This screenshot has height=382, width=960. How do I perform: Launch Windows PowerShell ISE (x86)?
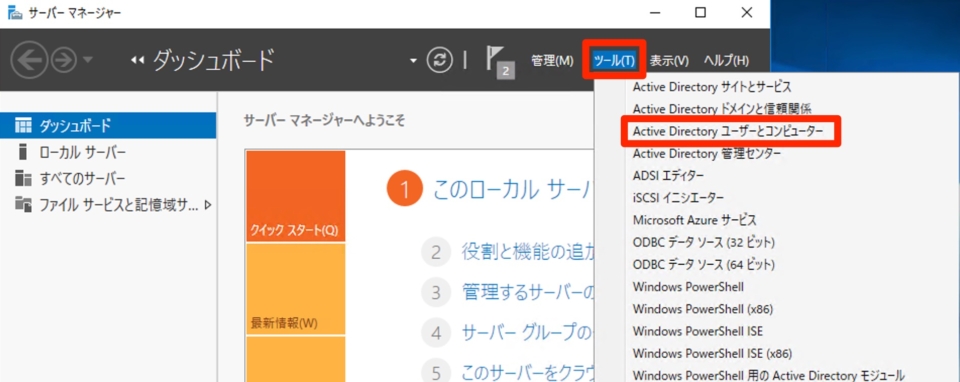pyautogui.click(x=713, y=353)
